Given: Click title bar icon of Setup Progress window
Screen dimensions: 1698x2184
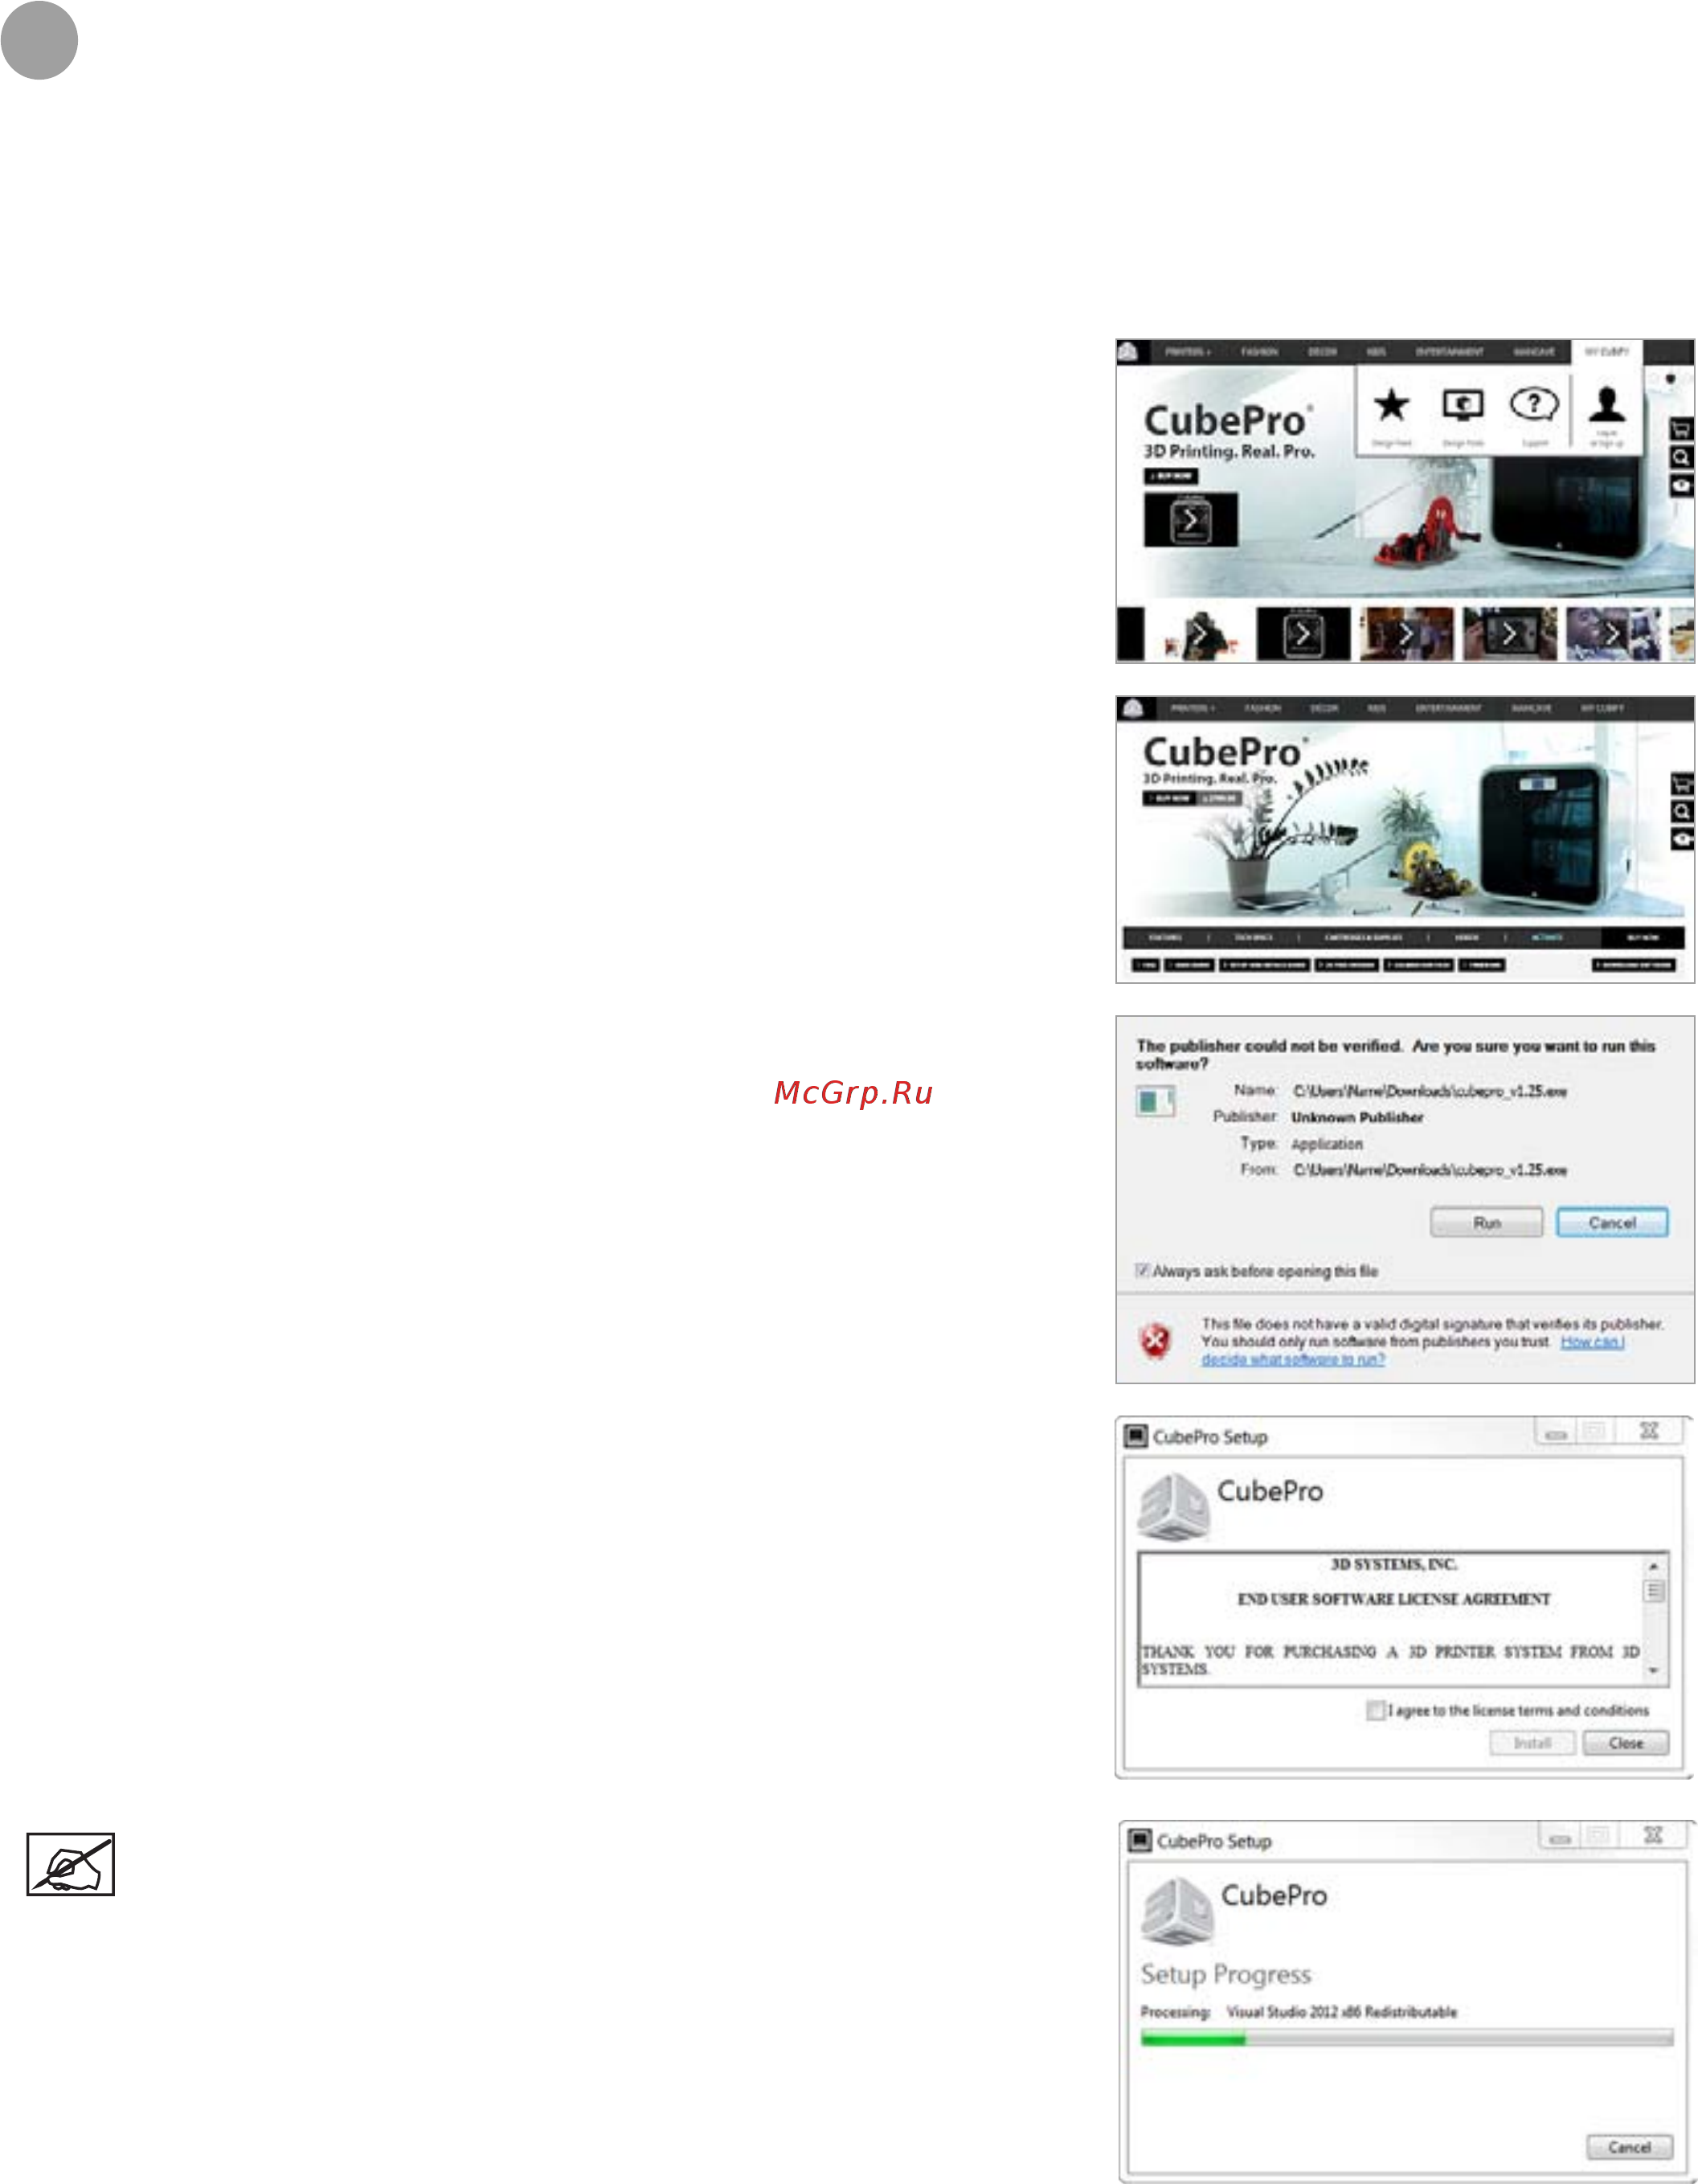Looking at the screenshot, I should click(1139, 1840).
